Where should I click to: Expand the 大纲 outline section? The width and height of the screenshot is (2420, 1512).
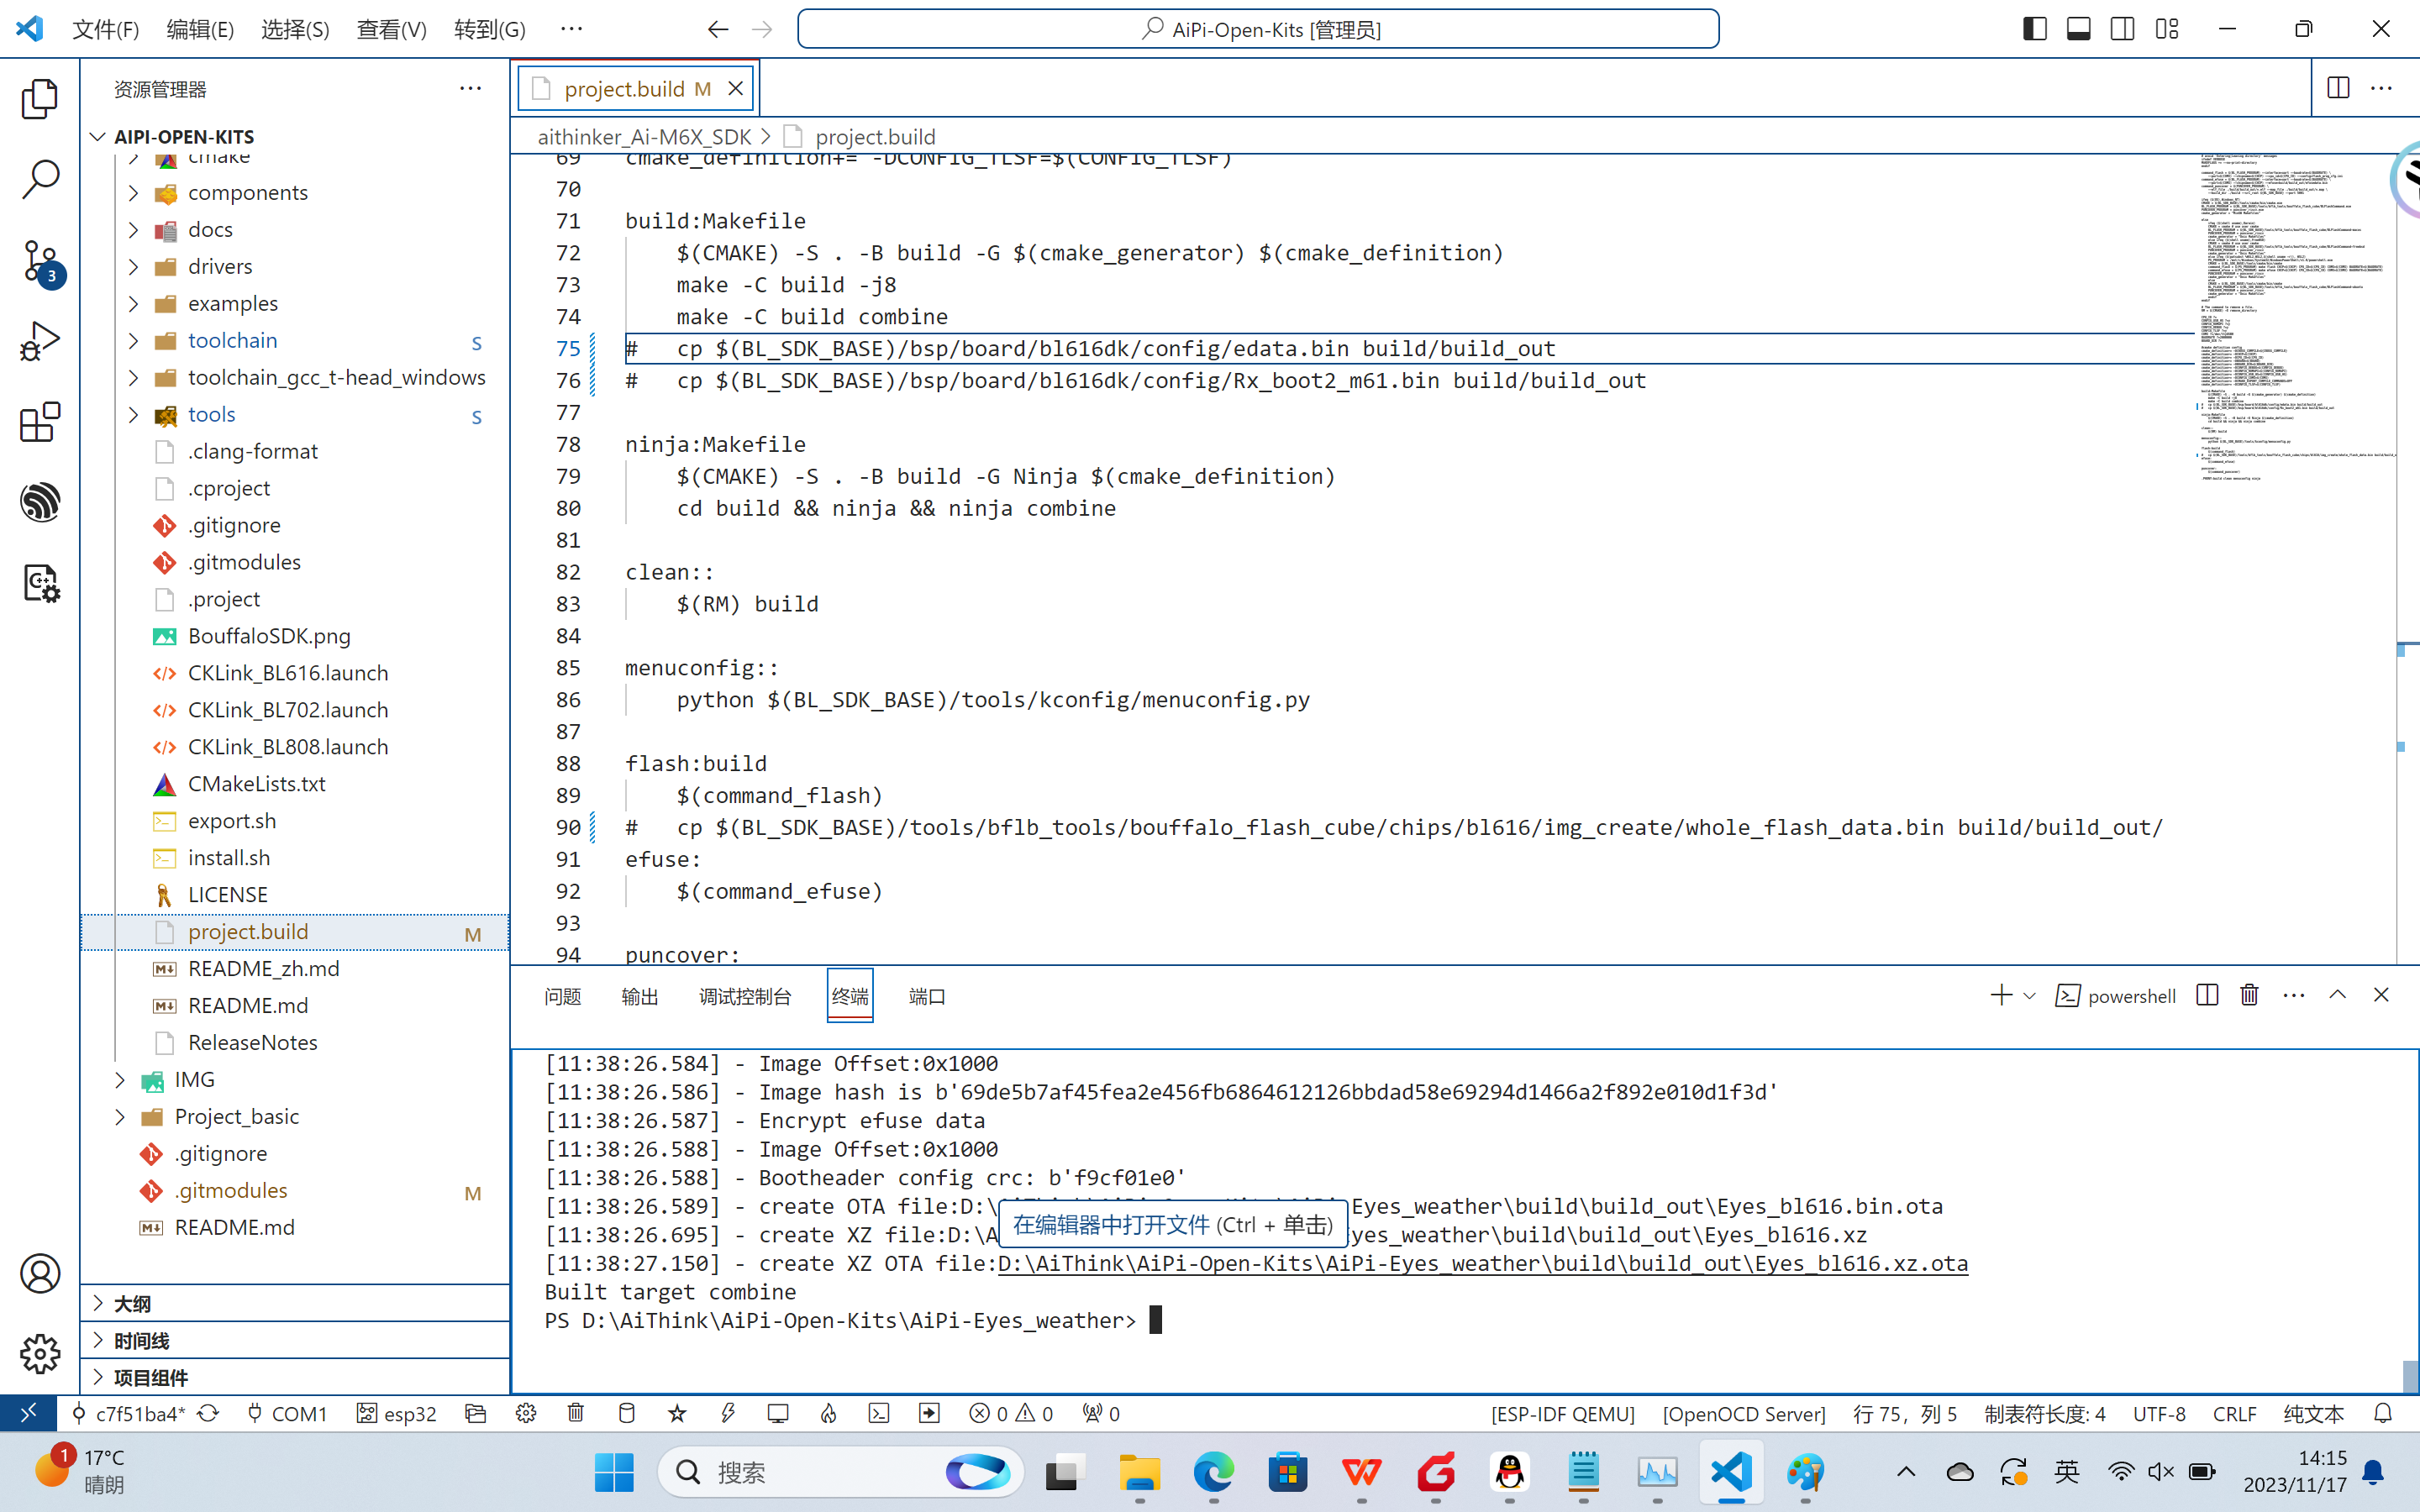tap(97, 1303)
